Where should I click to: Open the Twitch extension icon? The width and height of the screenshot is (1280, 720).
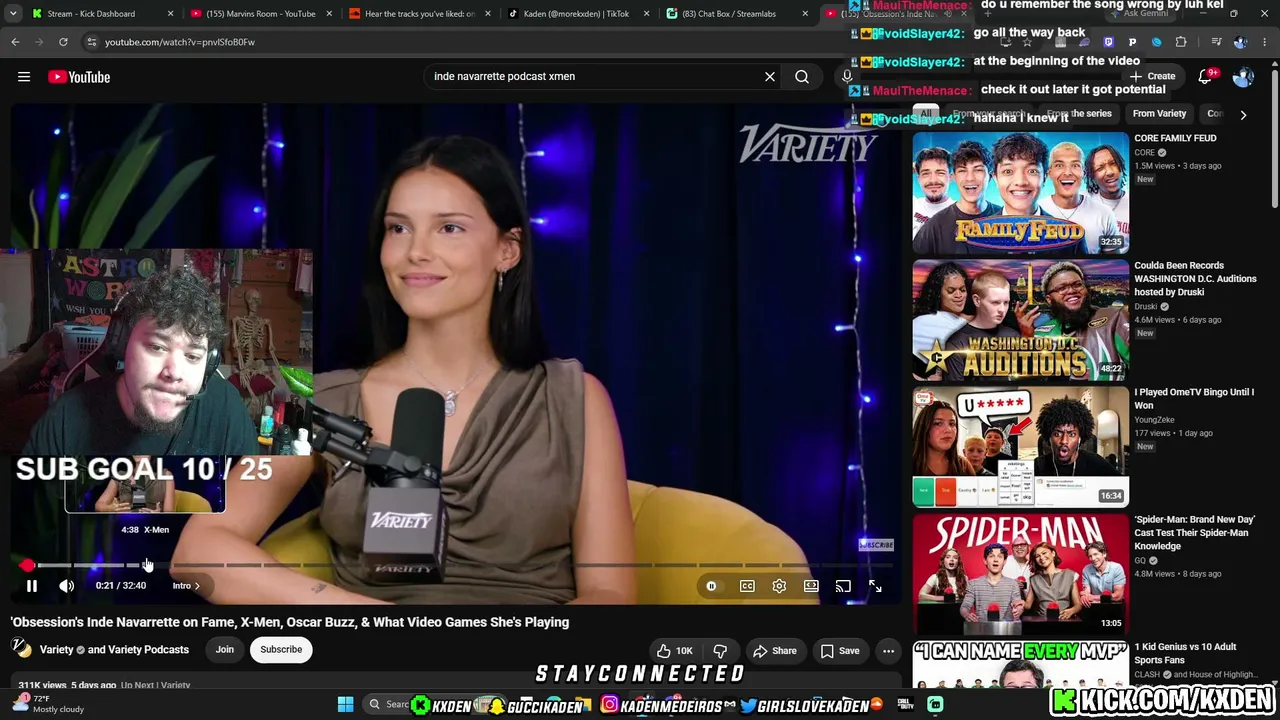pos(1108,42)
